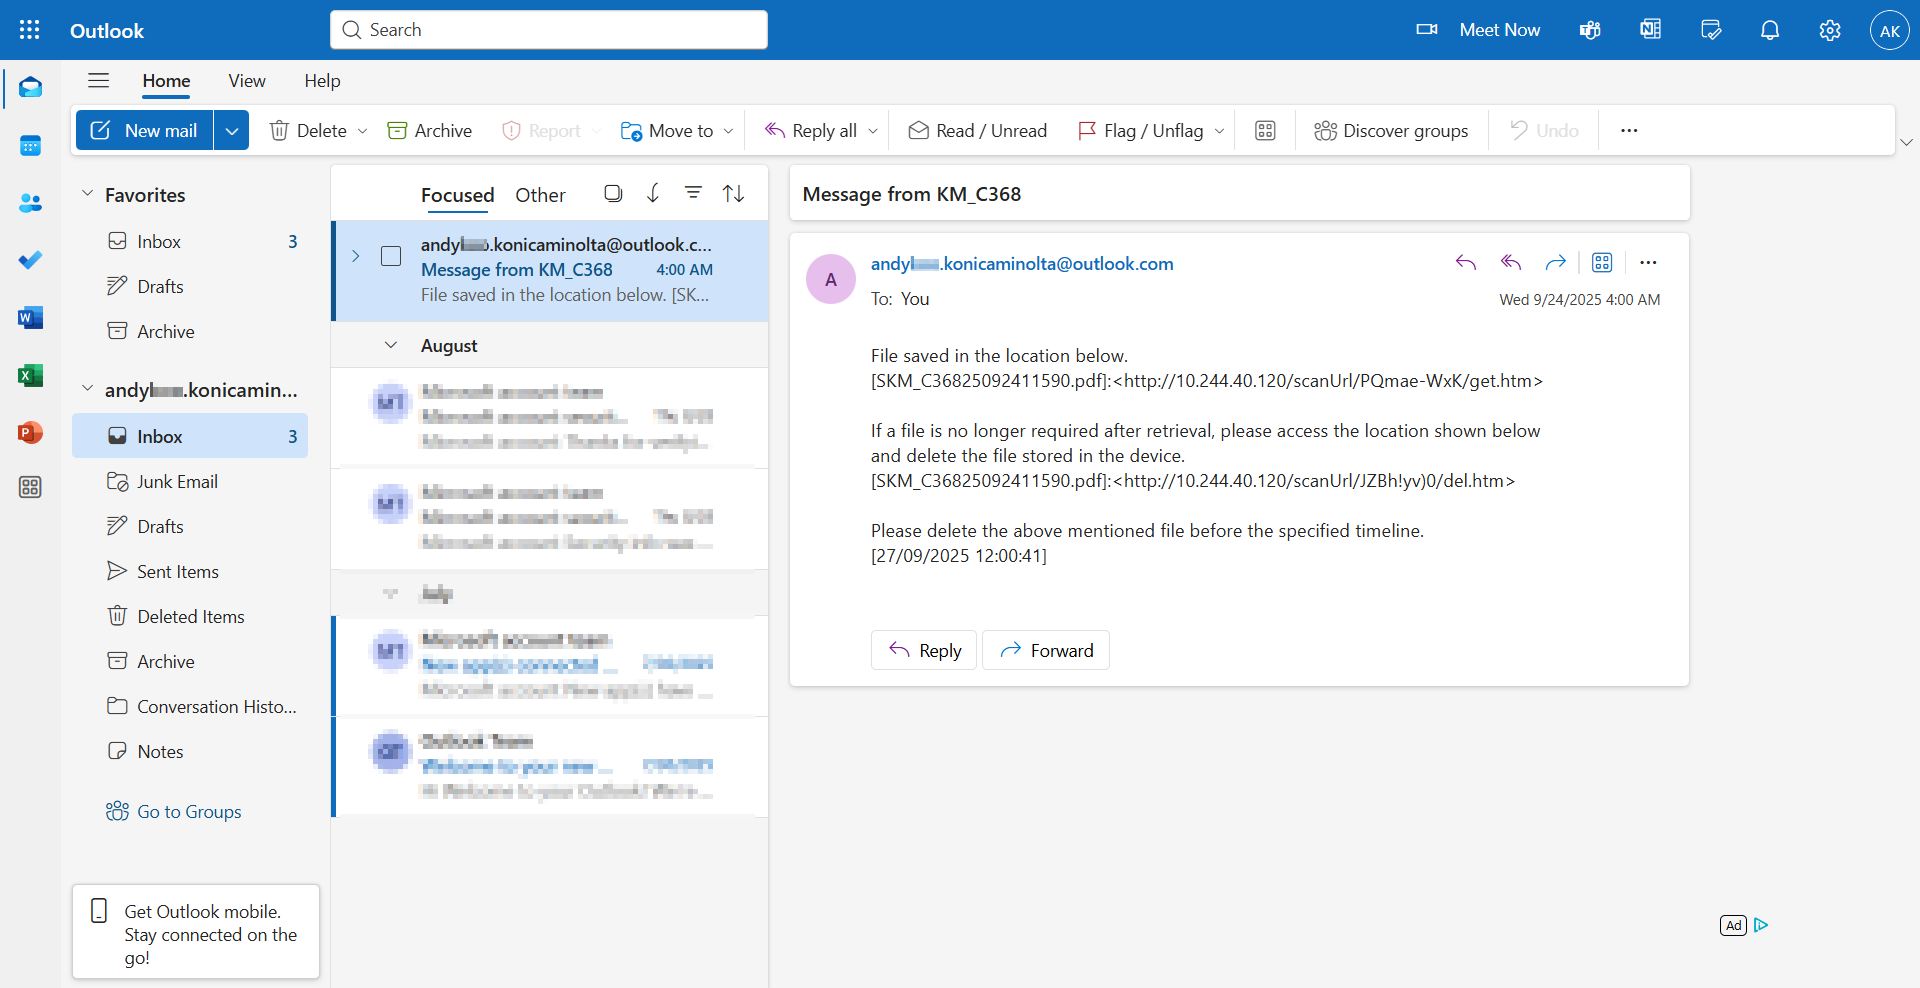Toggle the hamburger navigation pane button
Screen dimensions: 1920x988
click(98, 81)
